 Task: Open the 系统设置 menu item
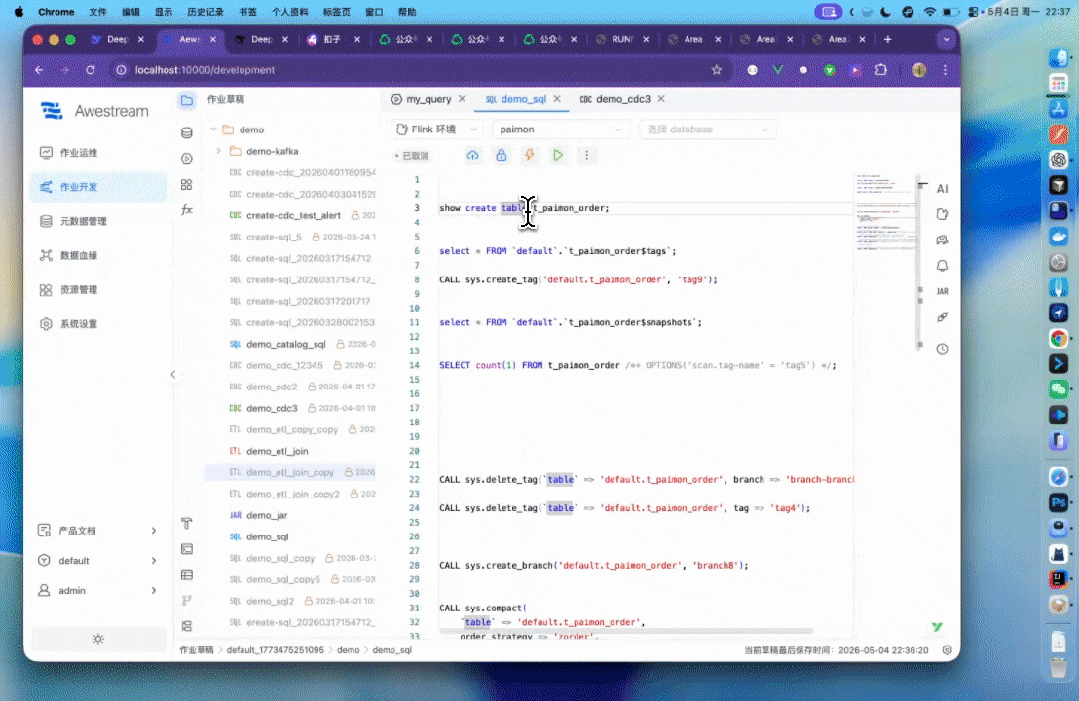pos(98,324)
